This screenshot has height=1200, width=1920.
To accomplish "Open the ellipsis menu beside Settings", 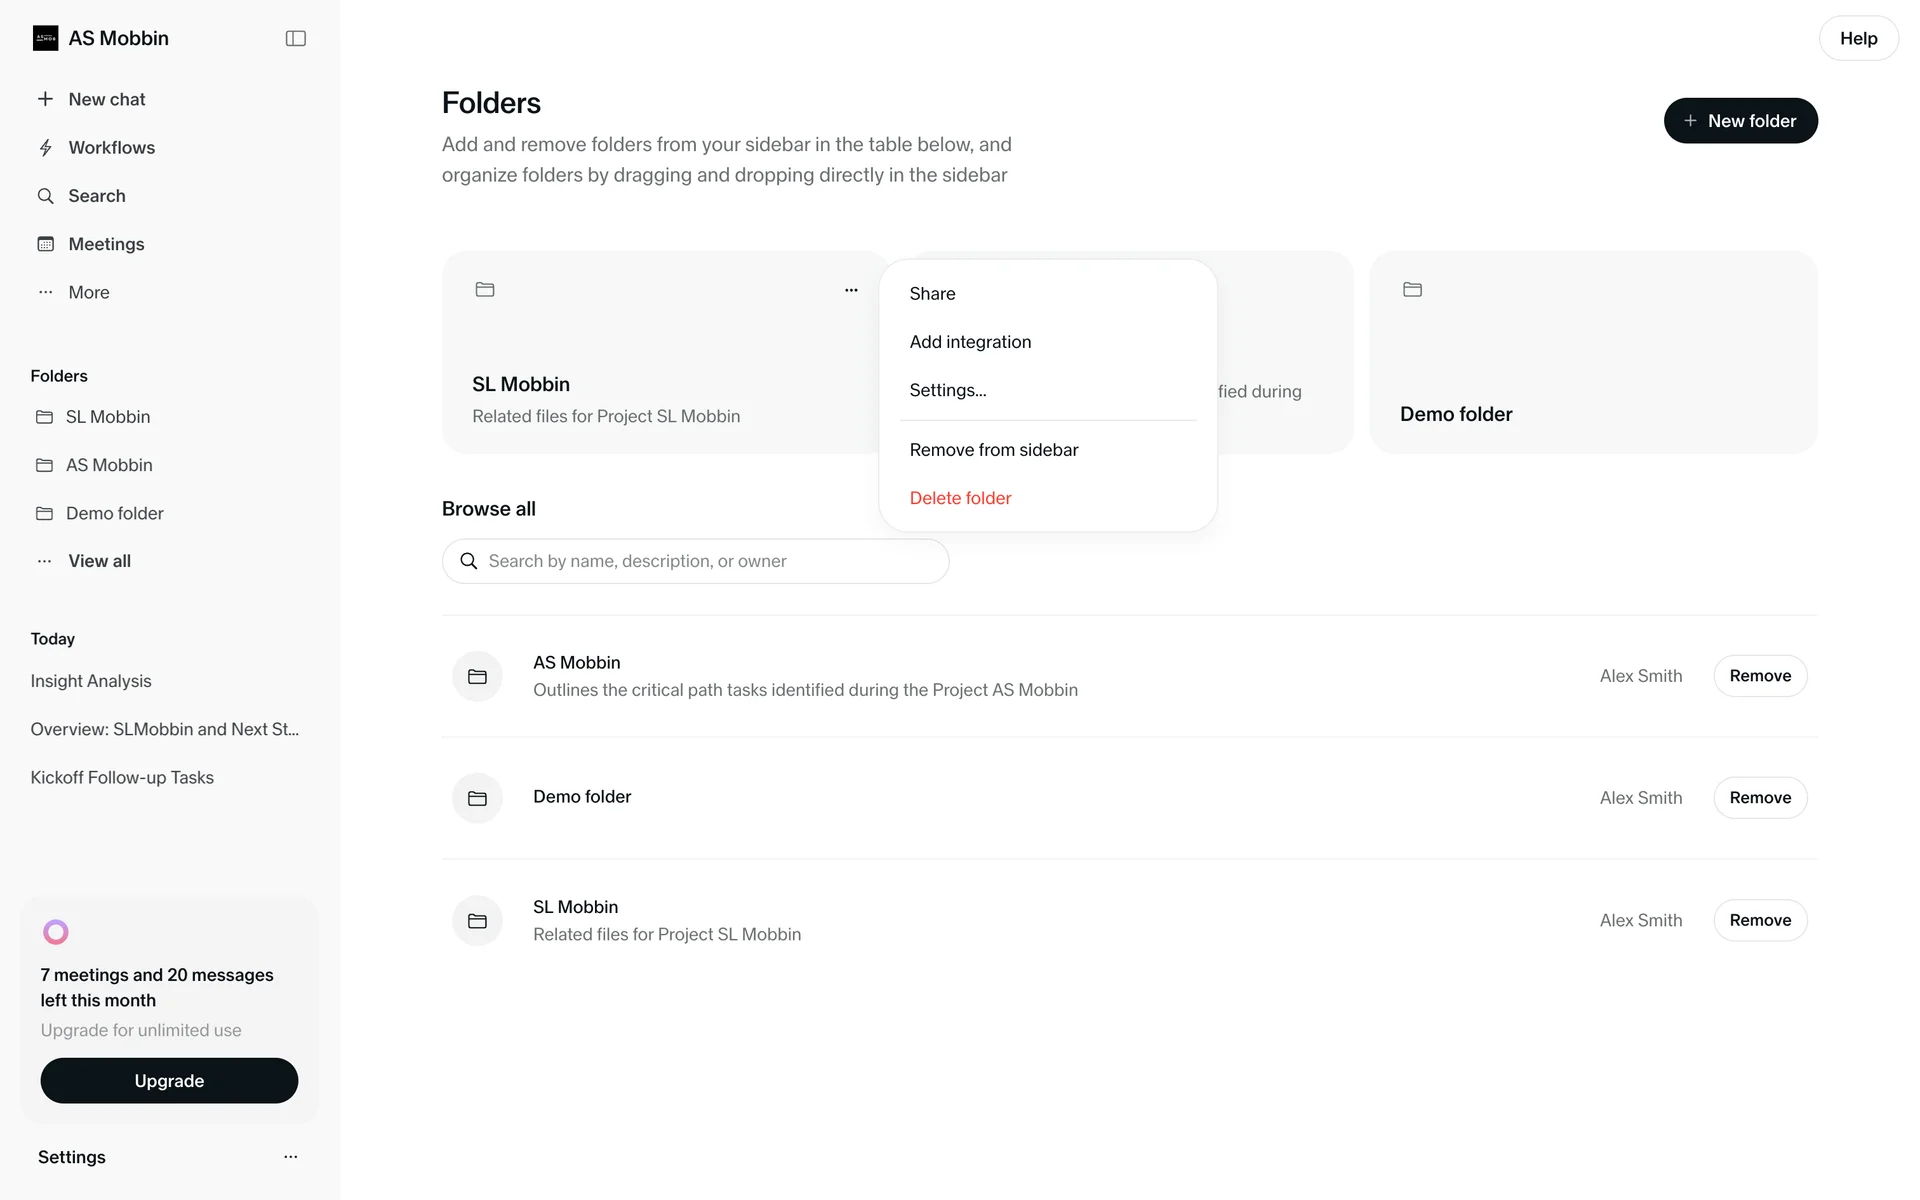I will pos(291,1157).
